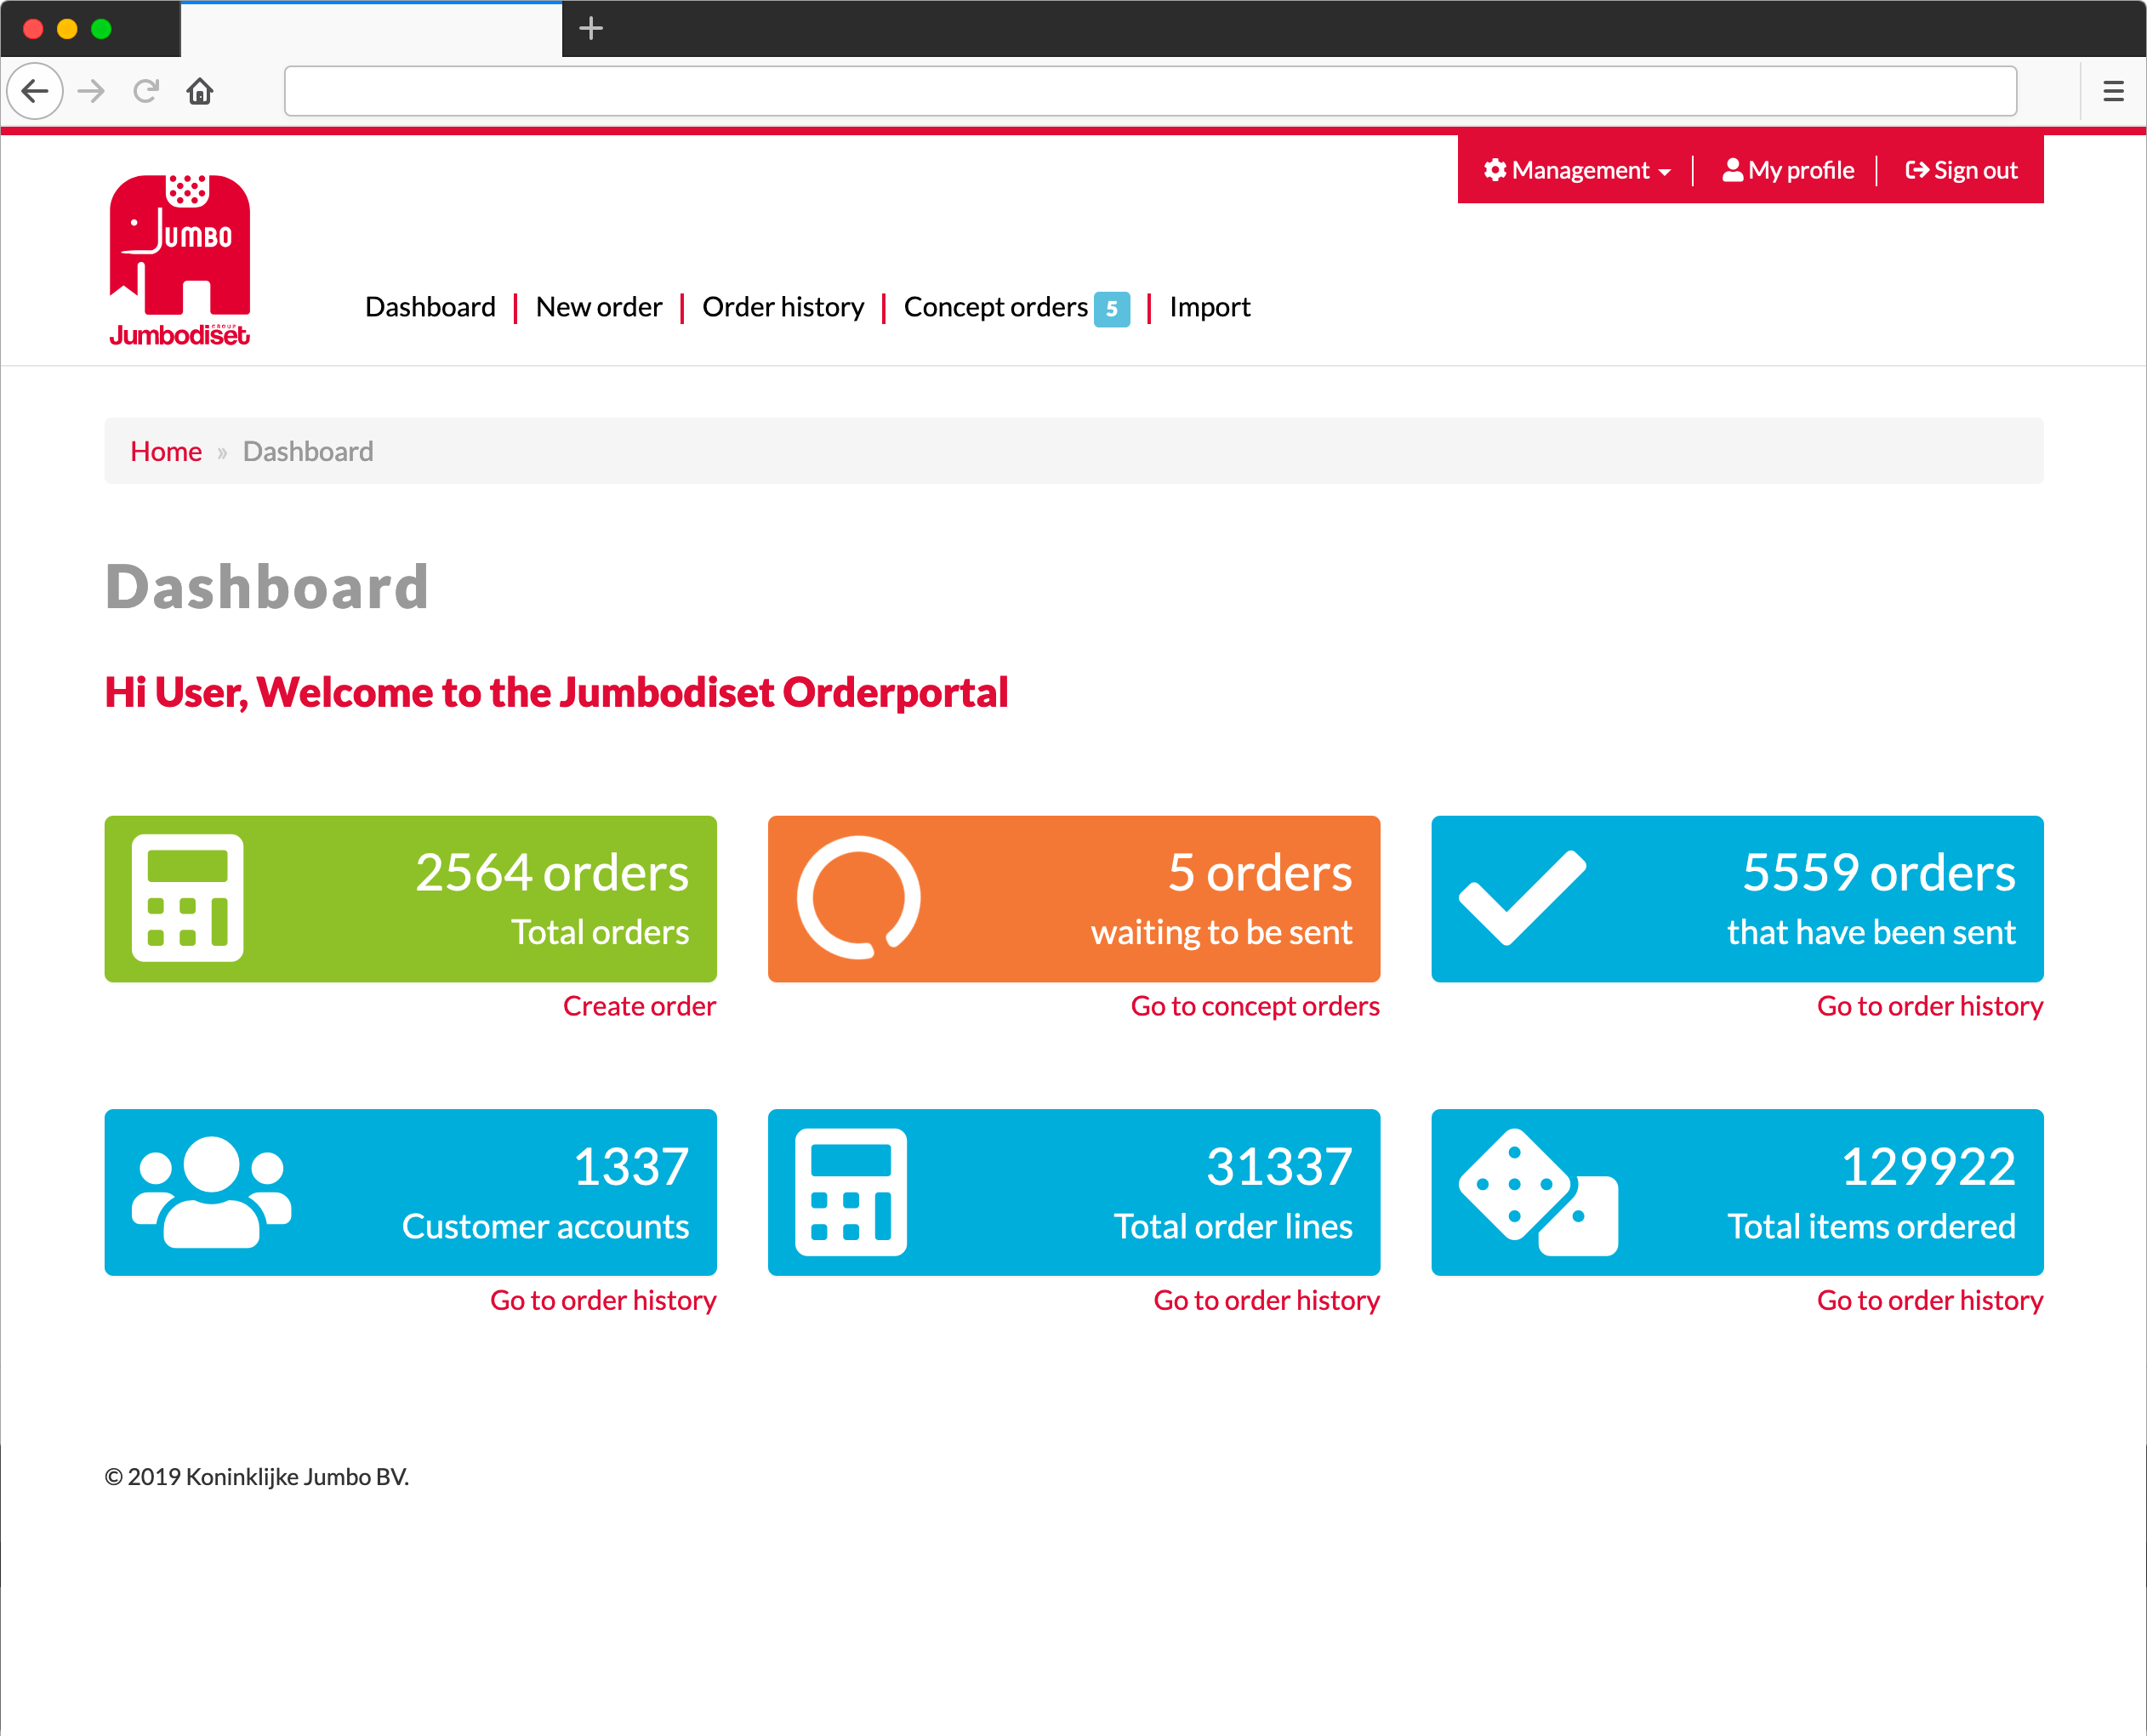The width and height of the screenshot is (2147, 1736).
Task: Click the 2564 orders text
Action: click(x=552, y=873)
